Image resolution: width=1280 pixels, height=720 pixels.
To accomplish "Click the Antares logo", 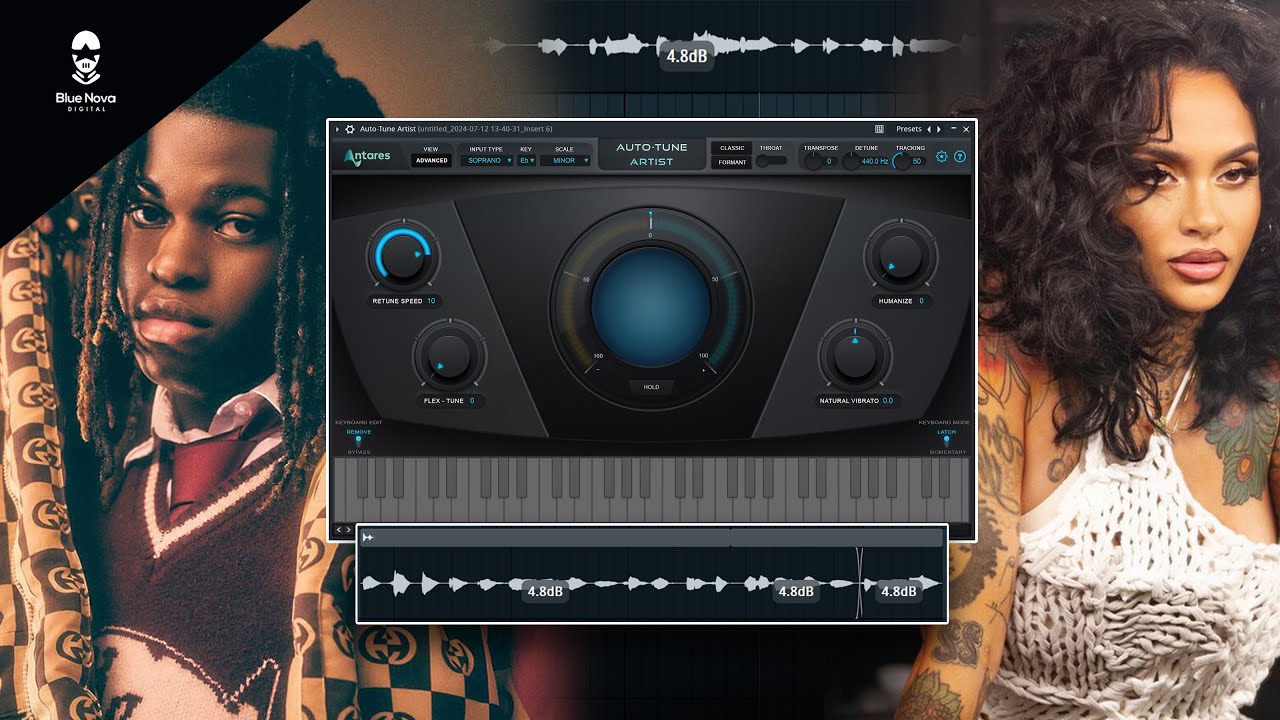I will point(367,156).
